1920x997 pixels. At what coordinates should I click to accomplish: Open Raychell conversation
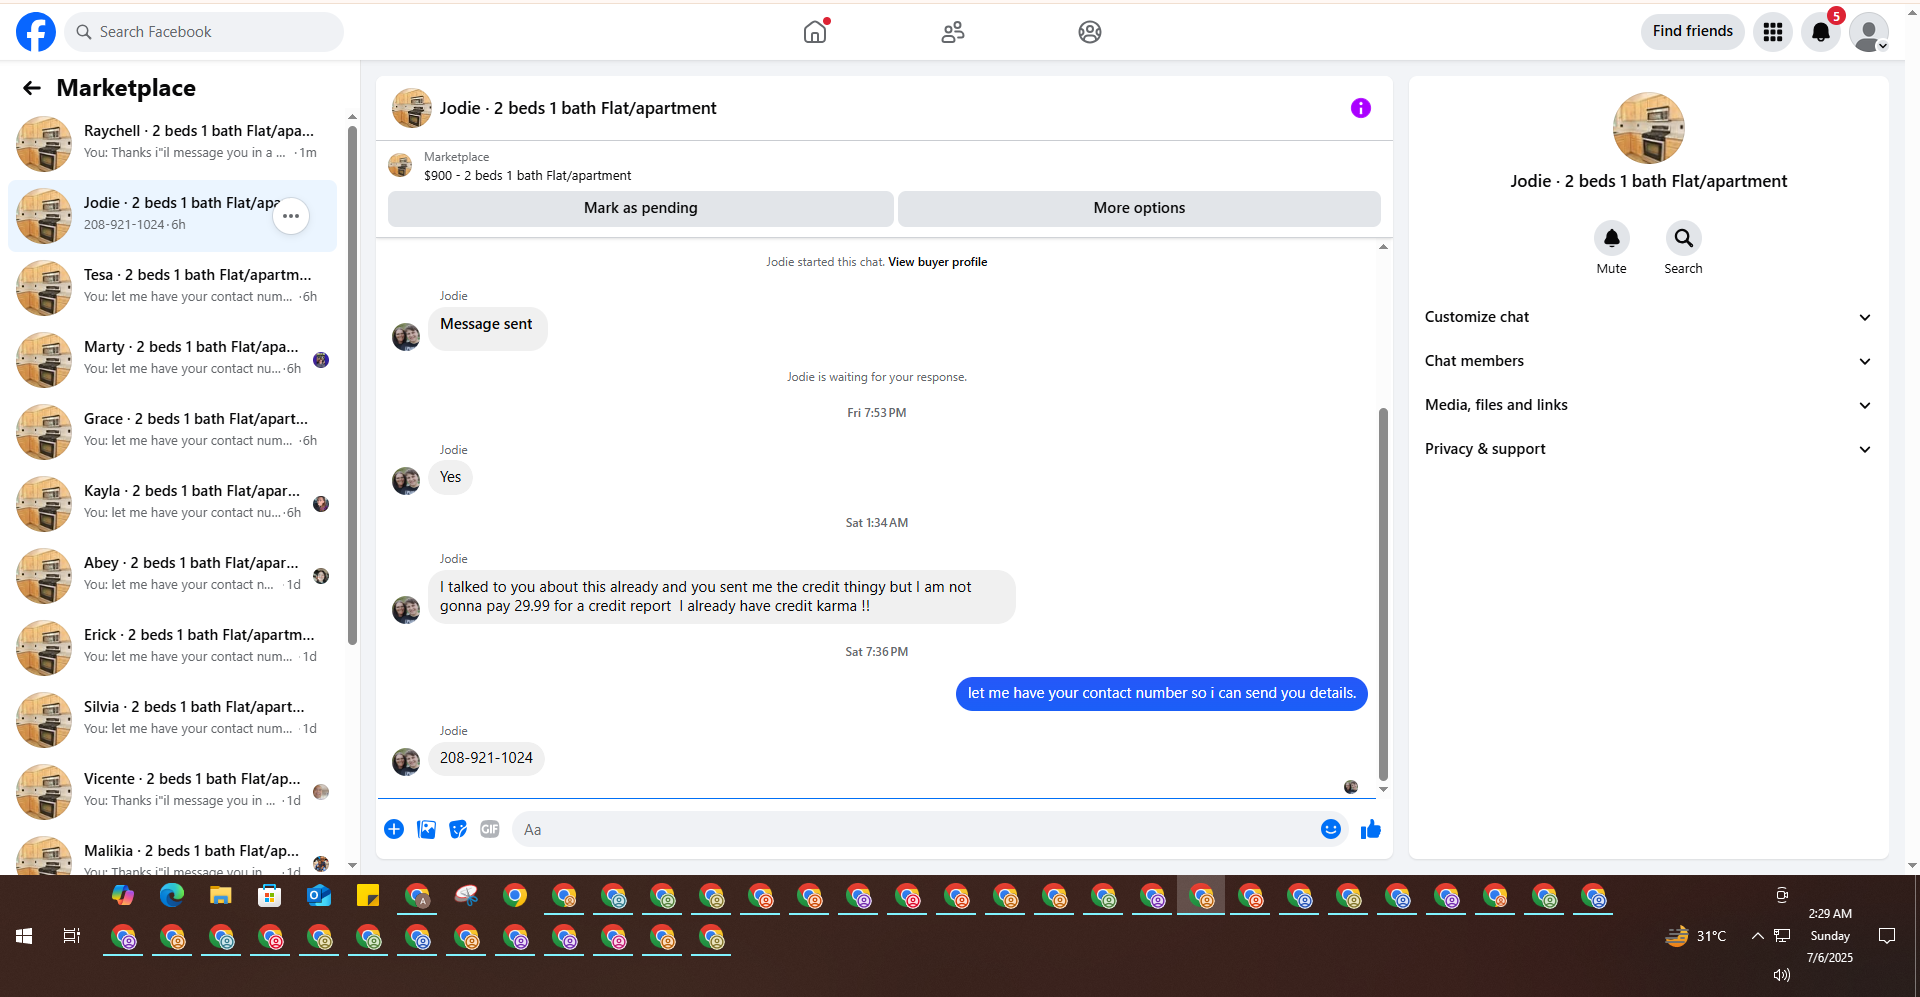[172, 144]
